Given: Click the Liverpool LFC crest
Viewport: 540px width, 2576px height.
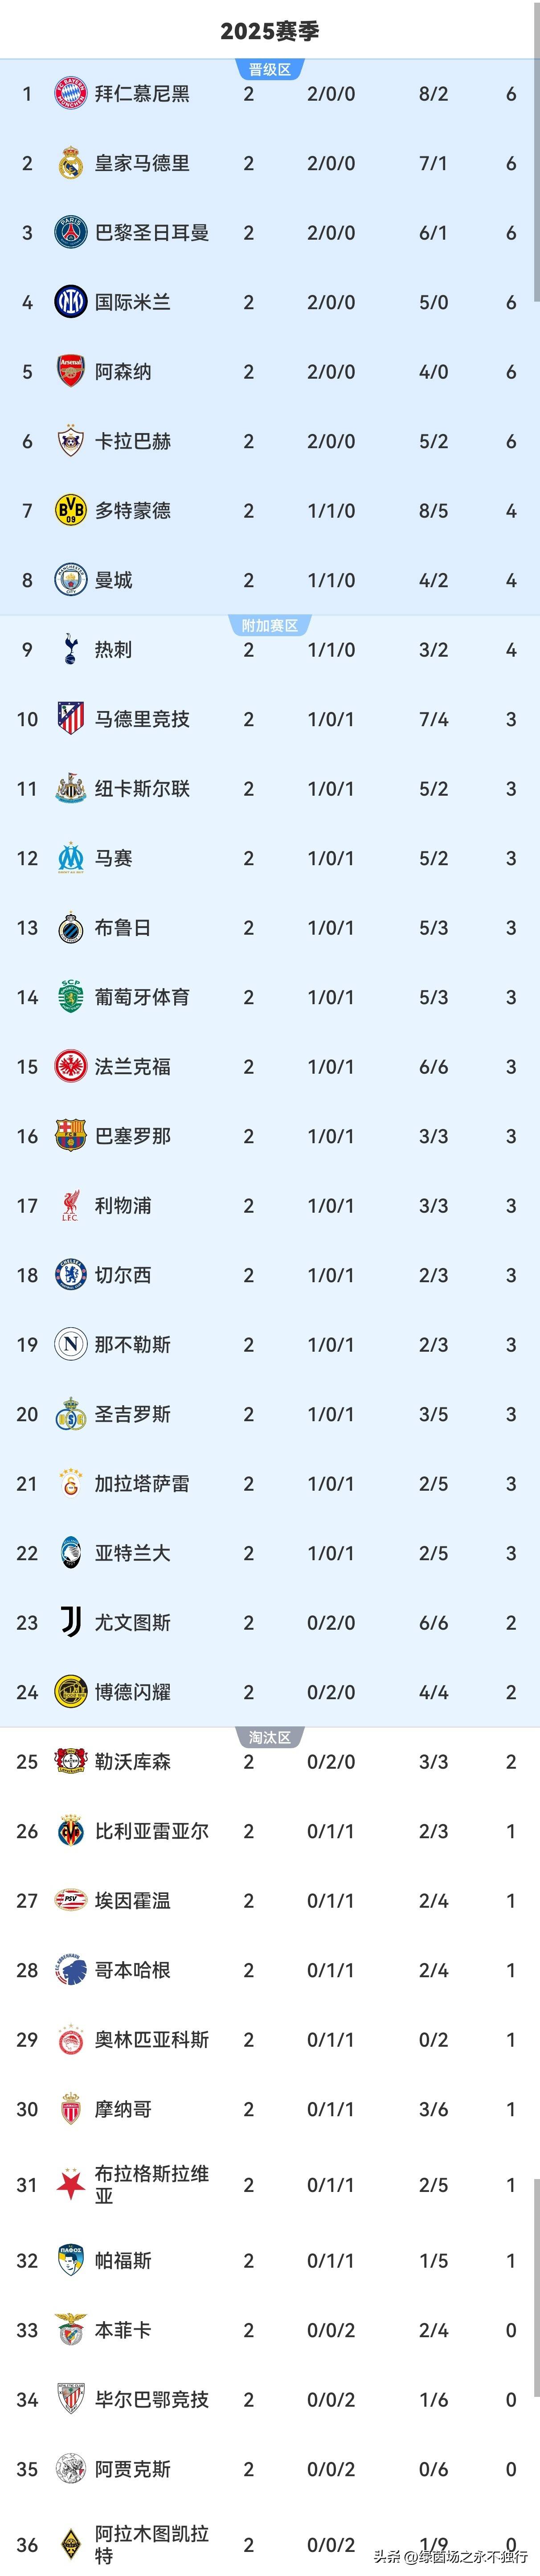Looking at the screenshot, I should [70, 1206].
